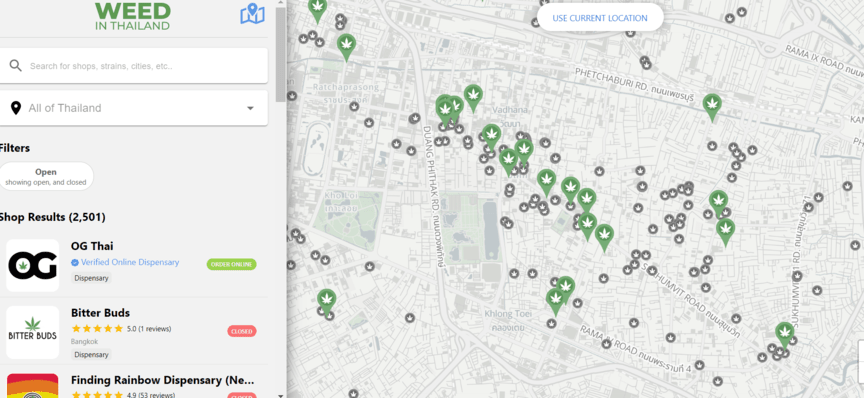864x398 pixels.
Task: Click the Dispensary tag under Bitter Buds
Action: [x=91, y=354]
